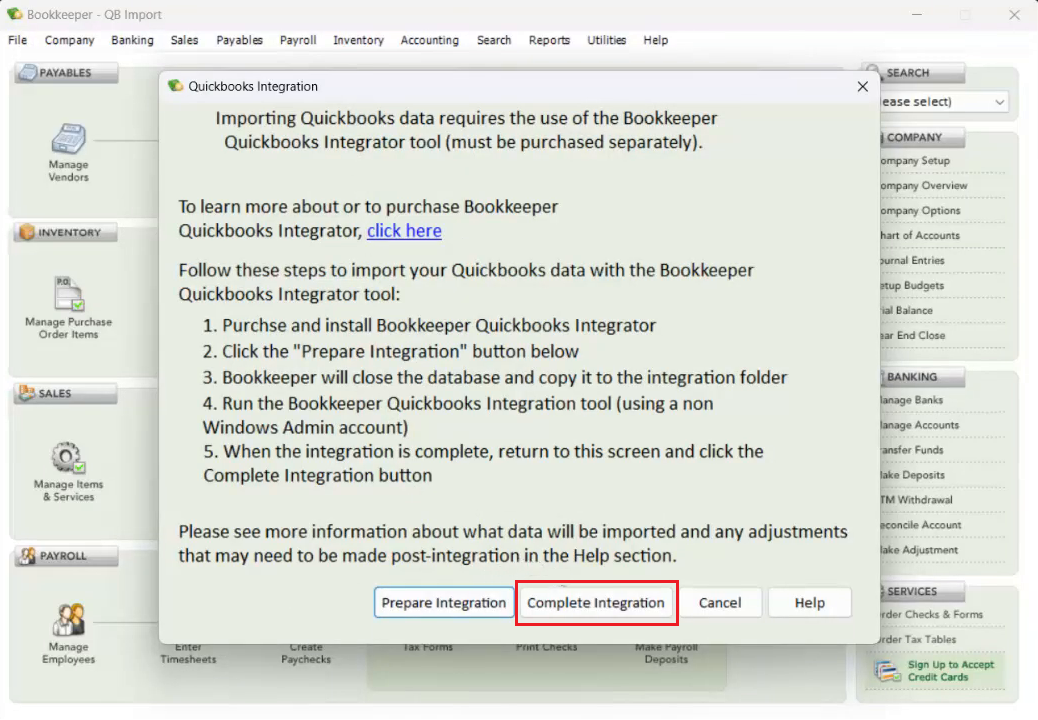Open Reconcile Account link

pos(920,525)
